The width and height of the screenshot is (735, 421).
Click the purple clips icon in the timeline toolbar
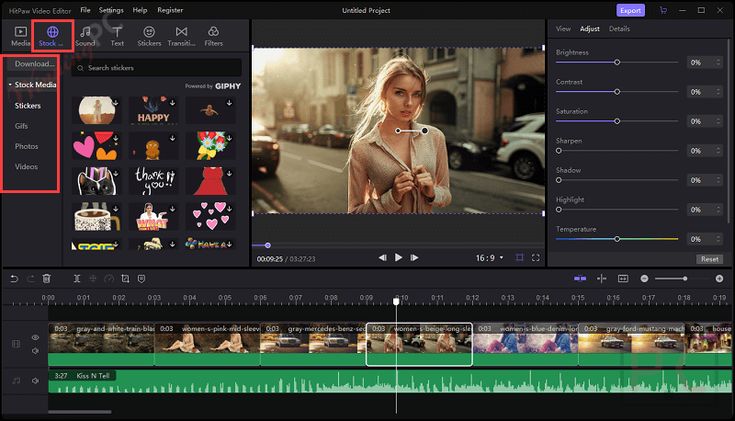click(580, 278)
